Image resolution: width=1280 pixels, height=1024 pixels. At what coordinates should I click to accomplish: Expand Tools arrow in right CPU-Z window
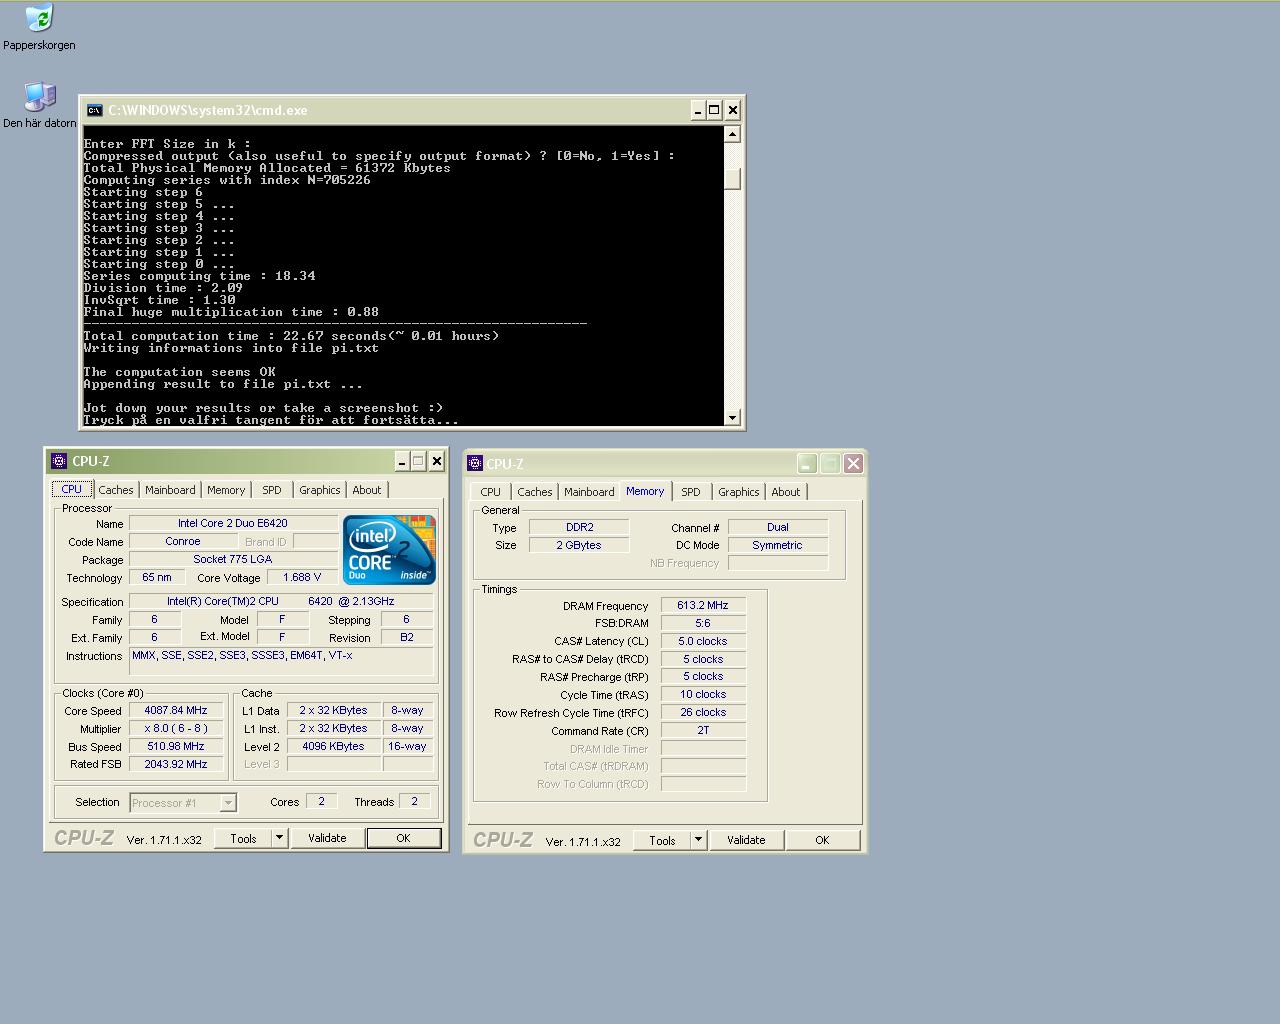point(699,840)
